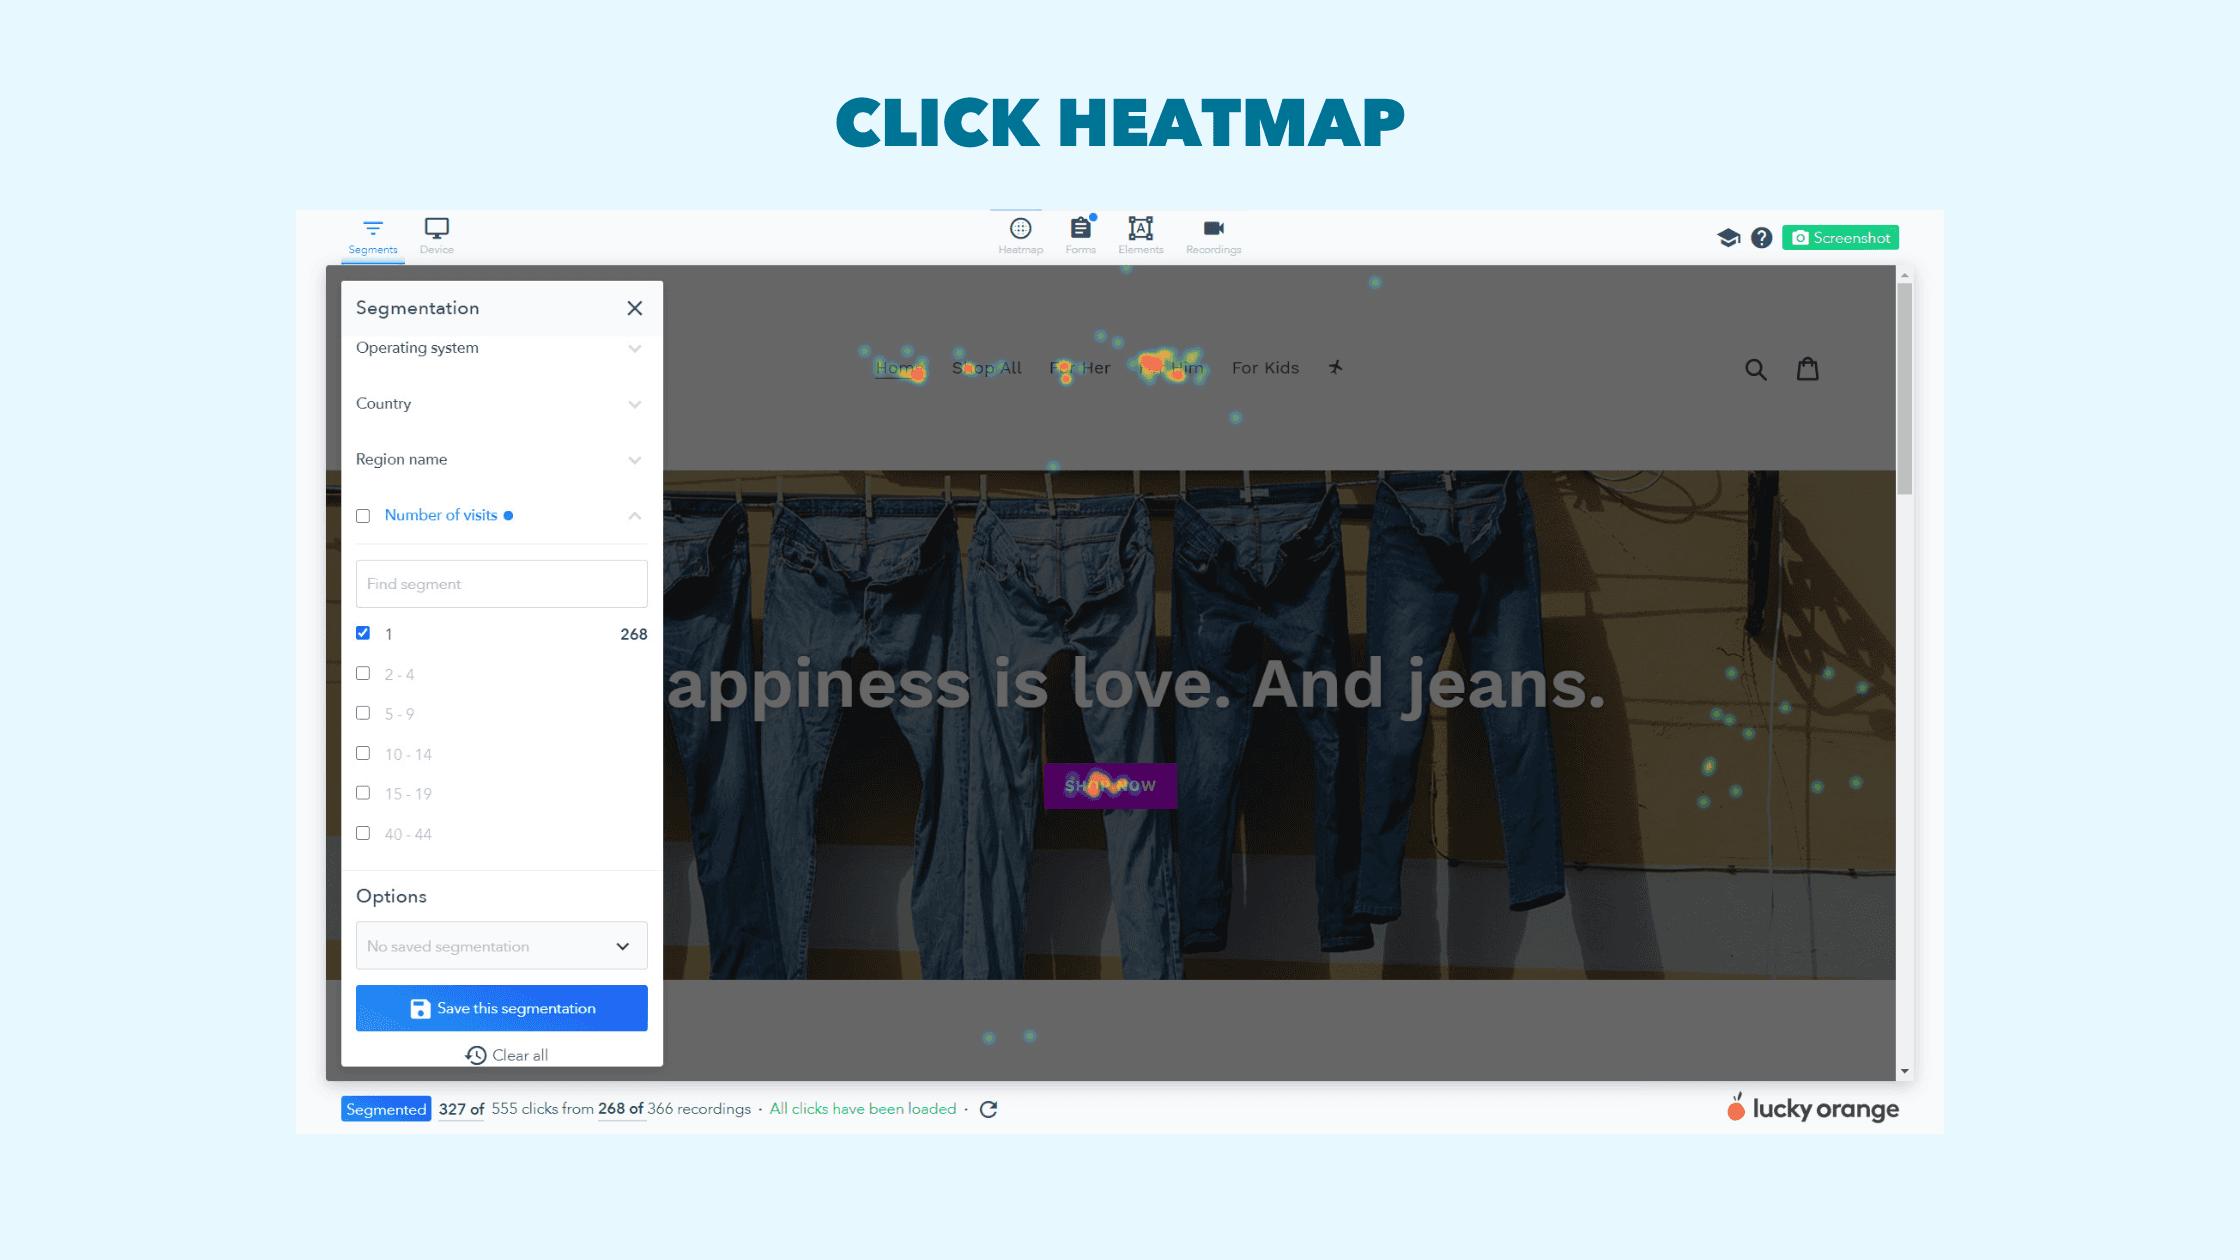Click the For Kids menu item

1265,368
